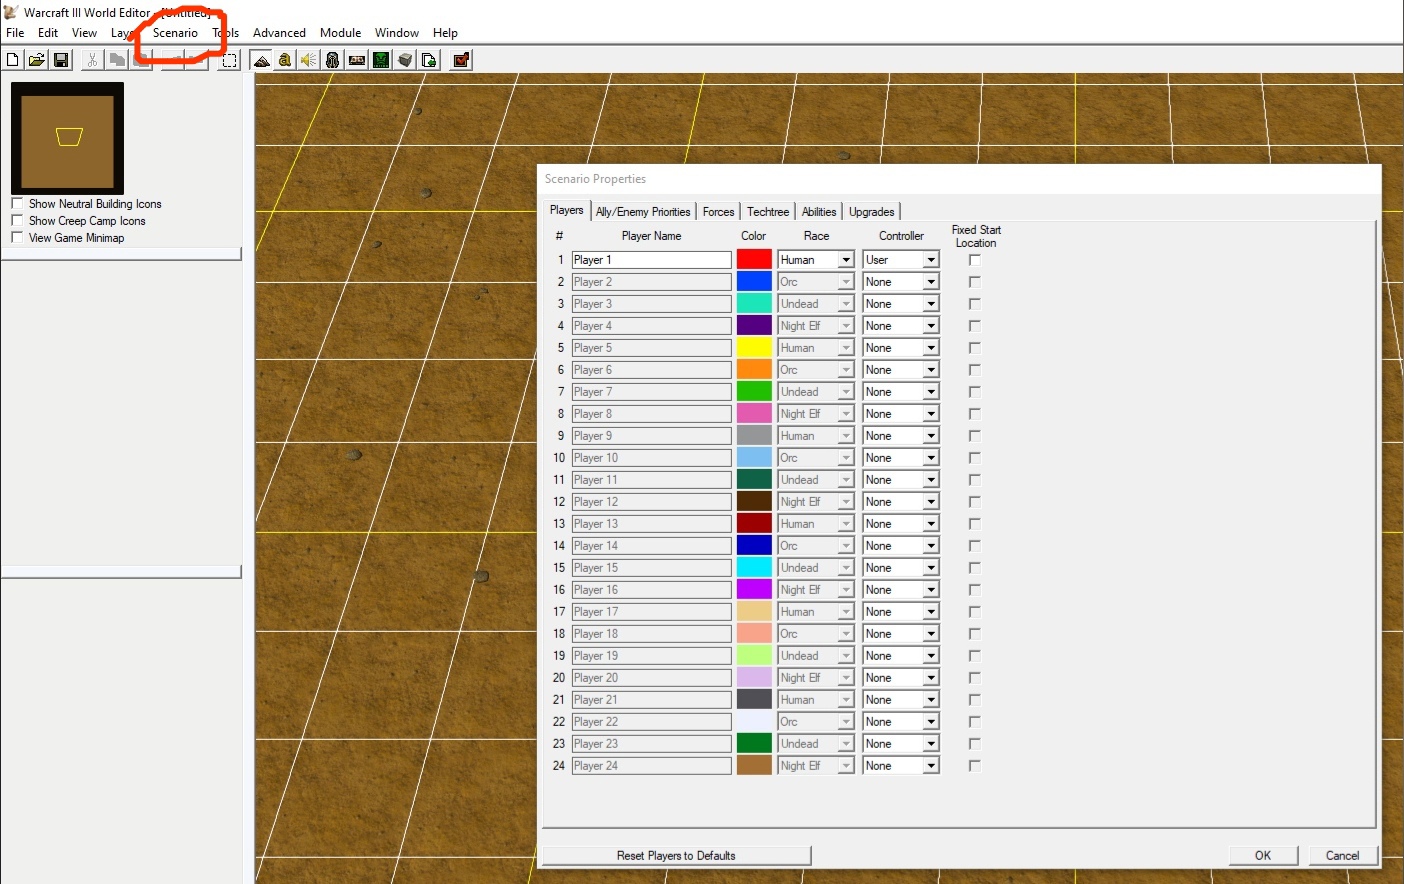The width and height of the screenshot is (1404, 884).
Task: Expand the Race dropdown for Player 1
Action: [x=845, y=260]
